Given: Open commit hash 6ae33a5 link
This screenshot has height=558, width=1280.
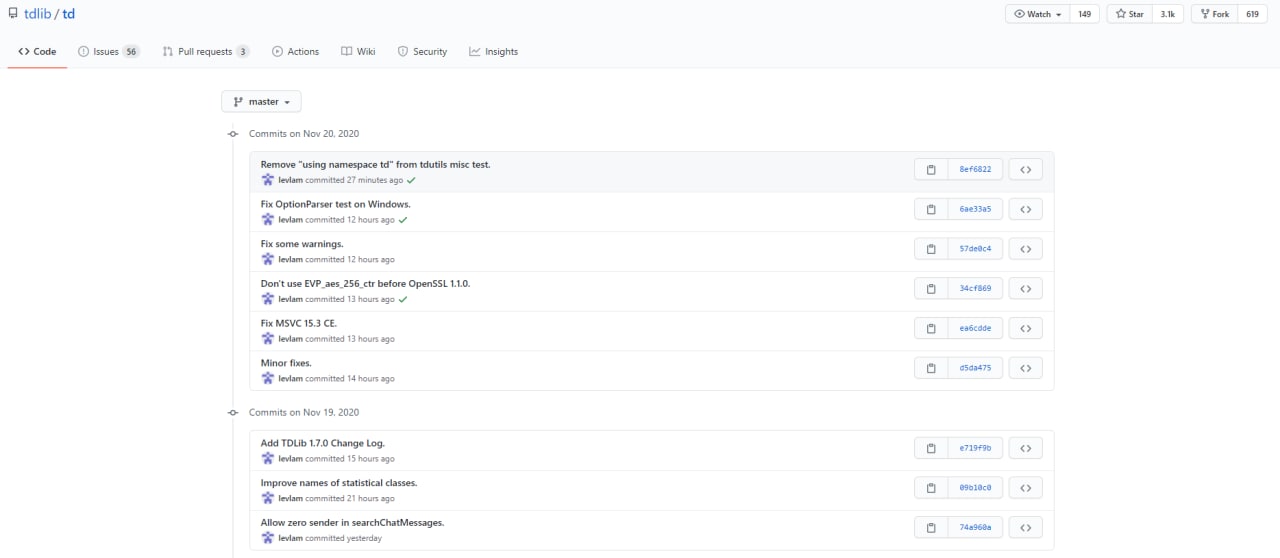Looking at the screenshot, I should point(975,209).
